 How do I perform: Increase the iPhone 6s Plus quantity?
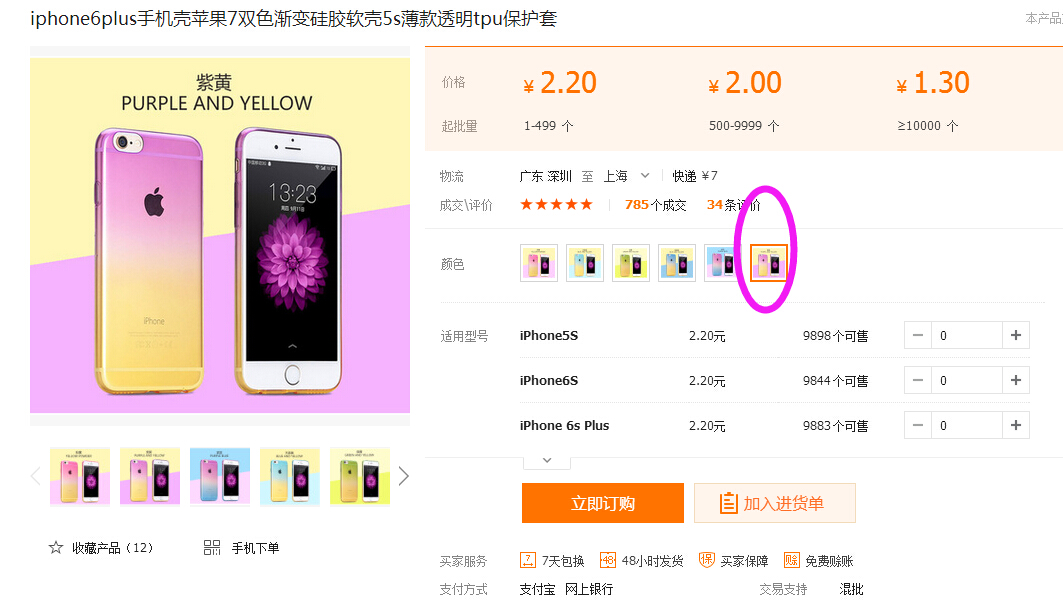[1016, 425]
